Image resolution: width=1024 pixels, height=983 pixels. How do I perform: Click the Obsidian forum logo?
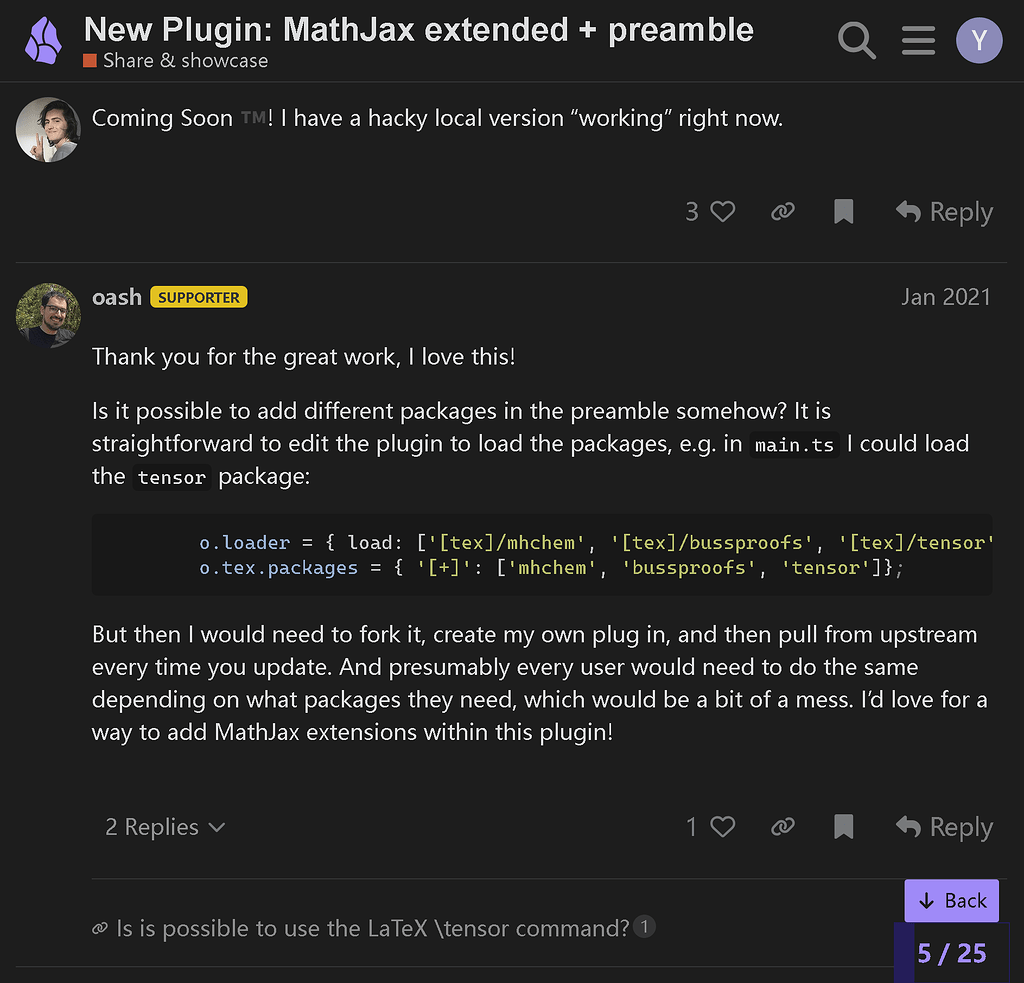(x=44, y=40)
